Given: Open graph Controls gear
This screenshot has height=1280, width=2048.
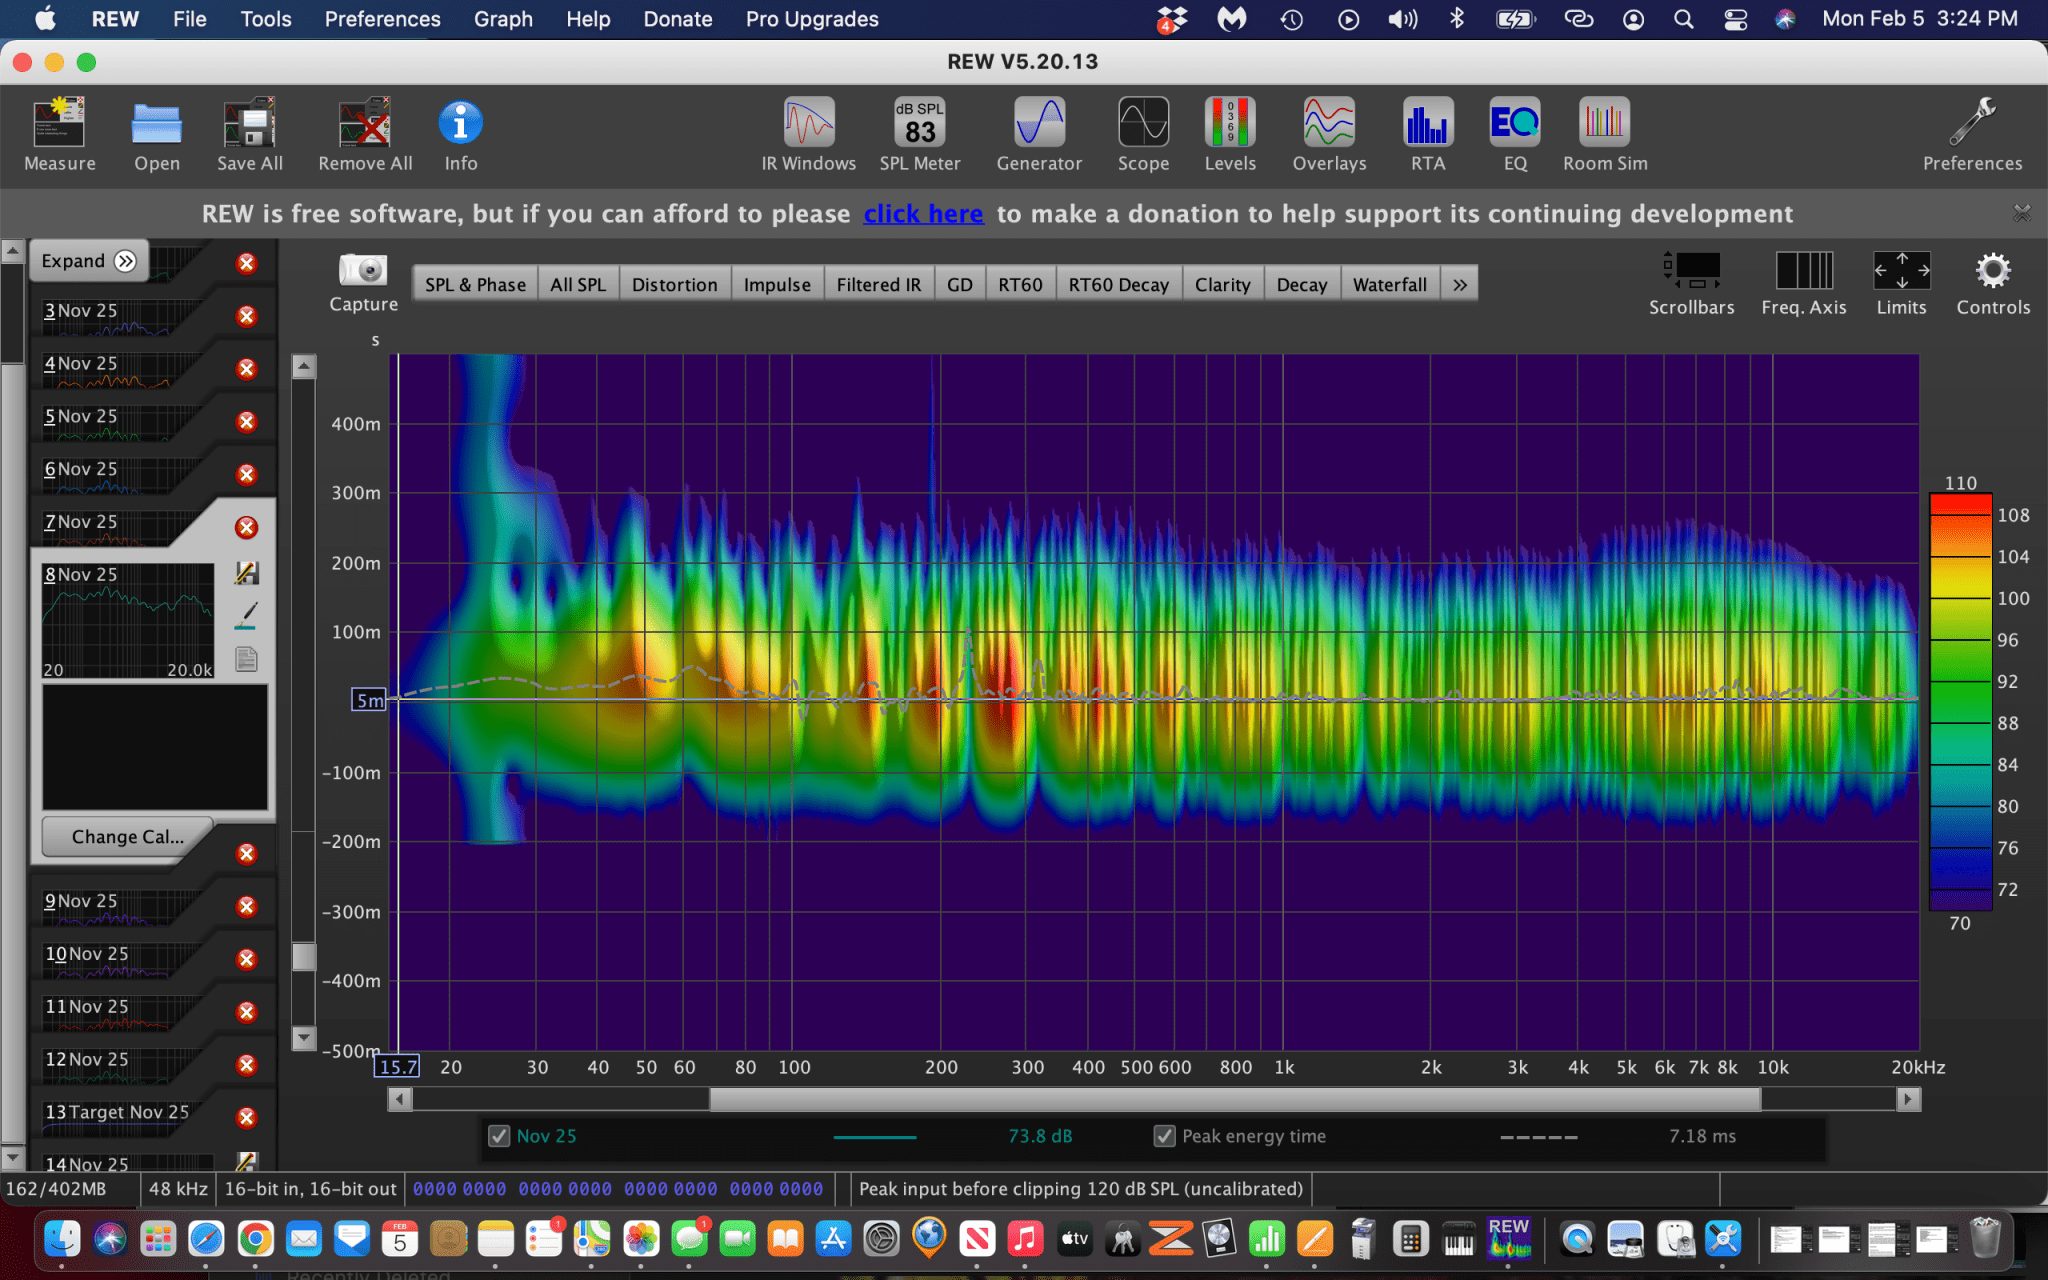Looking at the screenshot, I should [x=1993, y=283].
